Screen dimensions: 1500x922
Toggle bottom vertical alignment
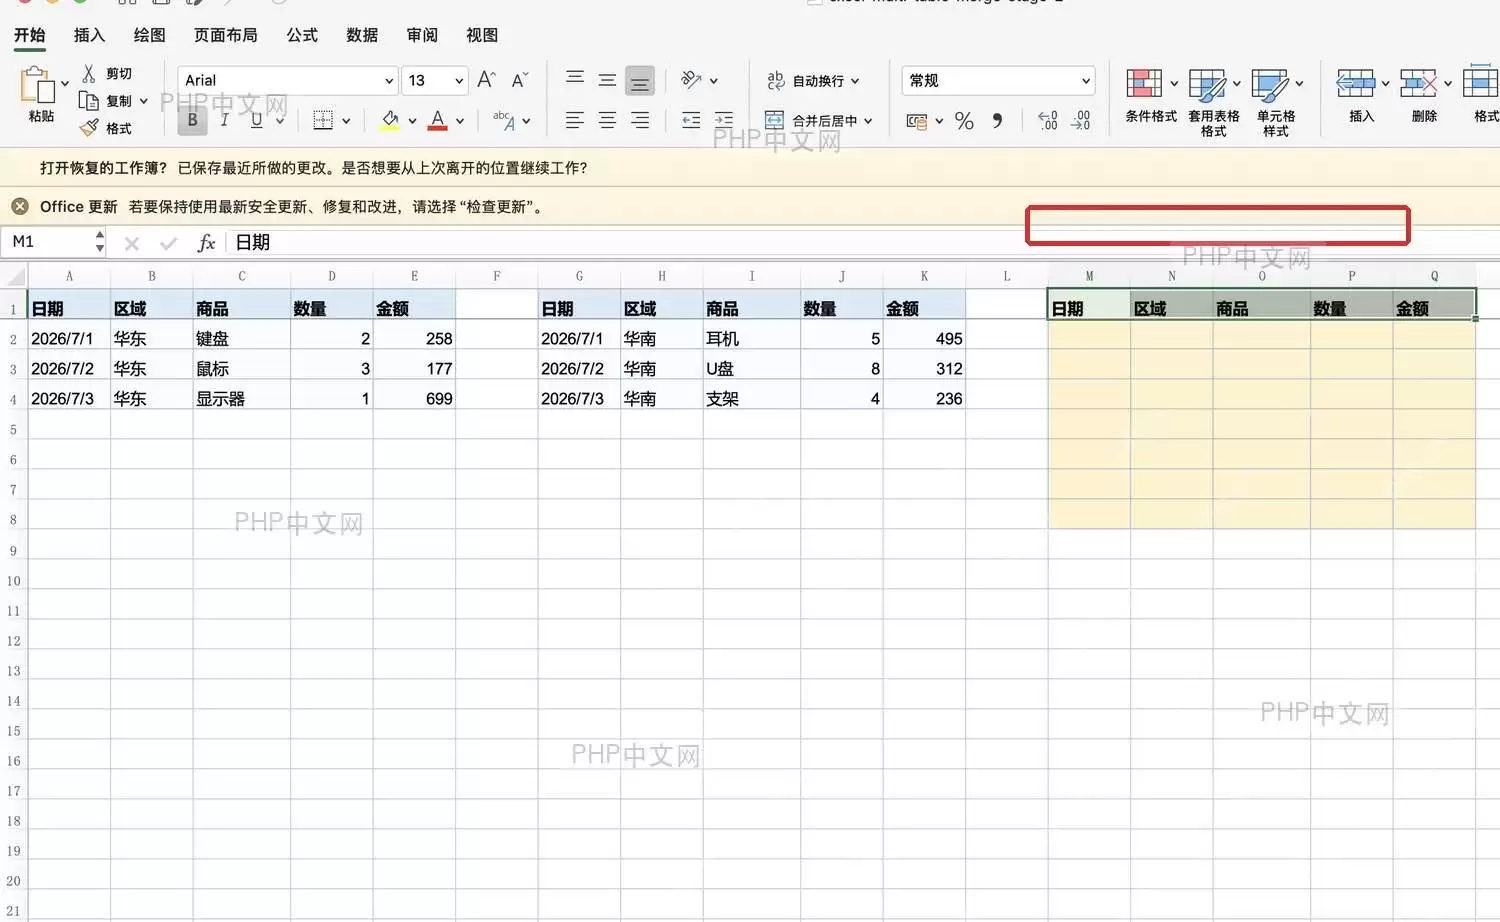tap(640, 80)
